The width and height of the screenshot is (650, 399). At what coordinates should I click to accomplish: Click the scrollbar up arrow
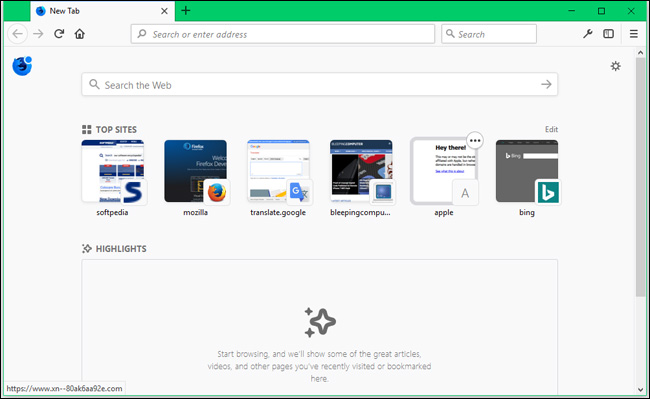pos(641,53)
